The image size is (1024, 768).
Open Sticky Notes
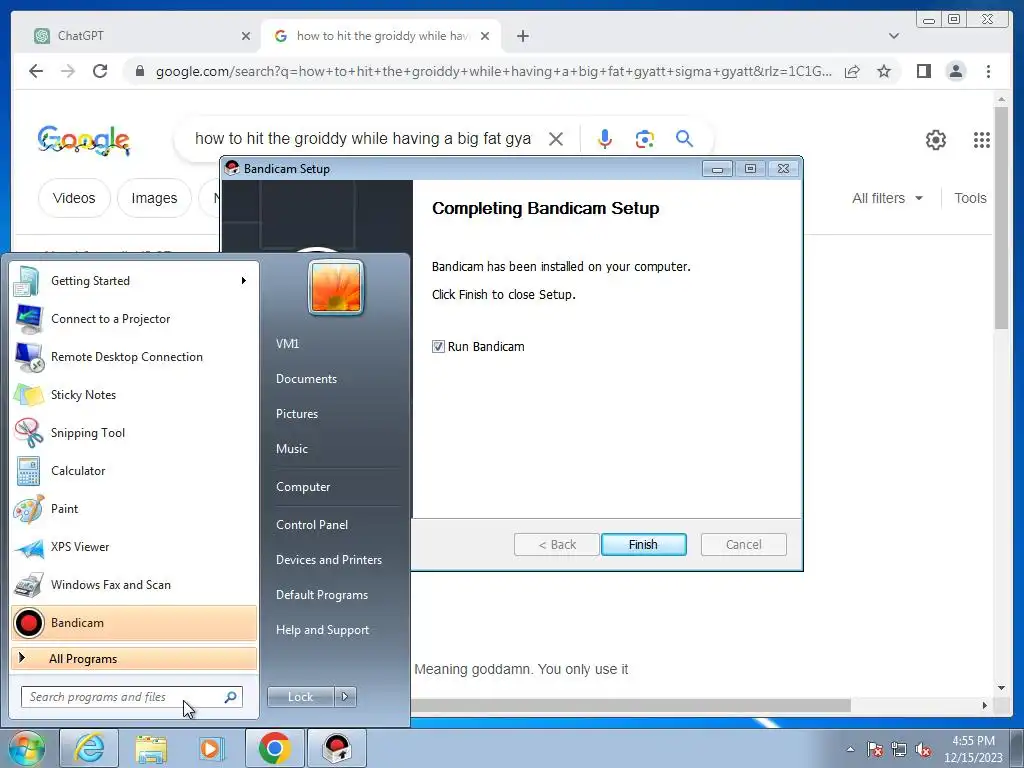click(134, 394)
